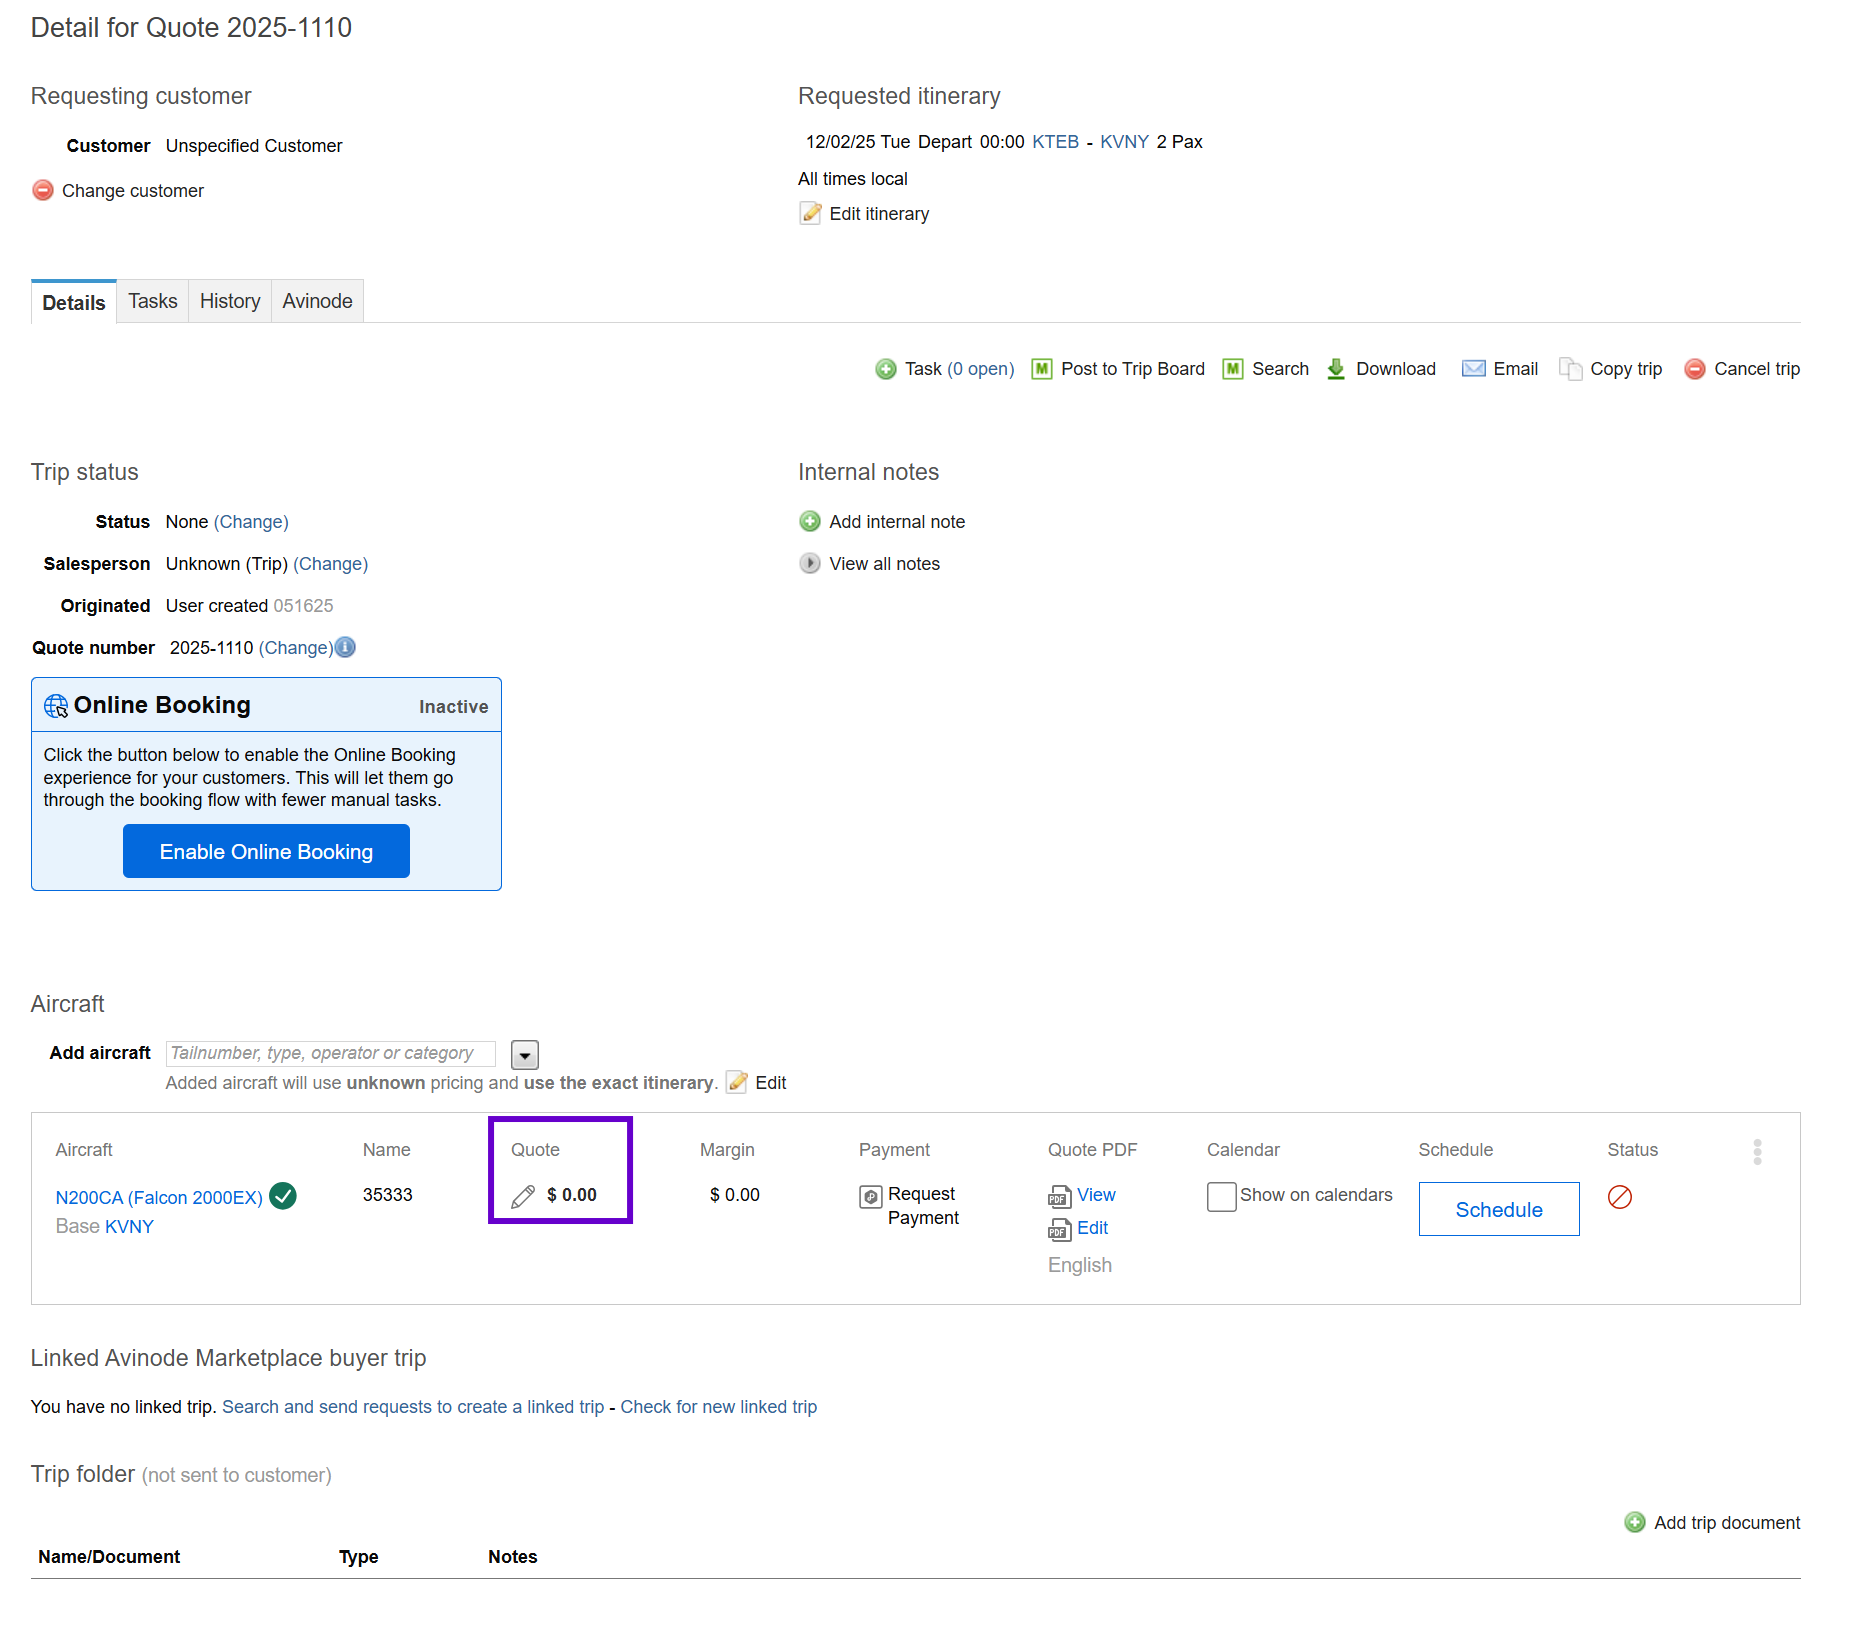Click the Add internal note plus icon
Screen dimensions: 1855x1636
coord(810,521)
